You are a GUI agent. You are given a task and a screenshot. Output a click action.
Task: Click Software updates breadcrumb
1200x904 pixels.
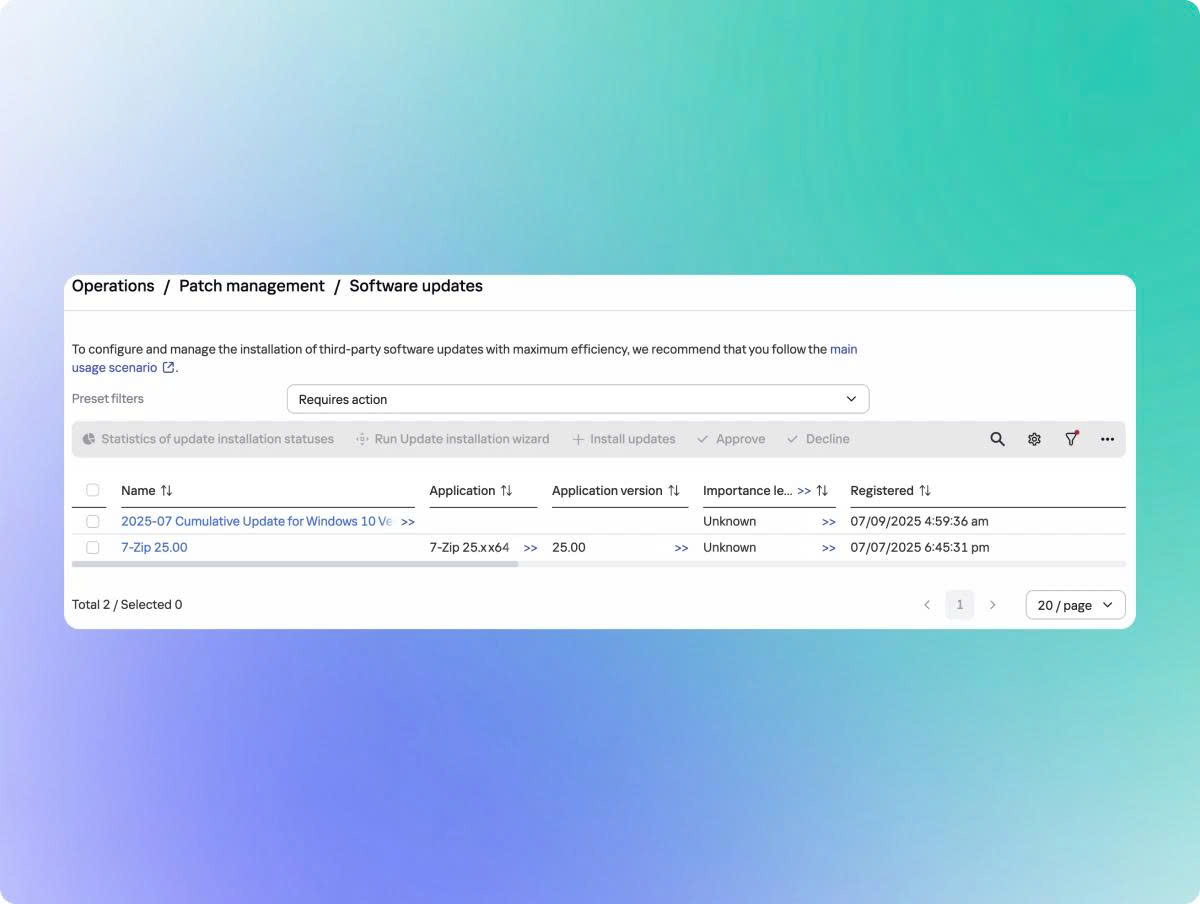(416, 286)
